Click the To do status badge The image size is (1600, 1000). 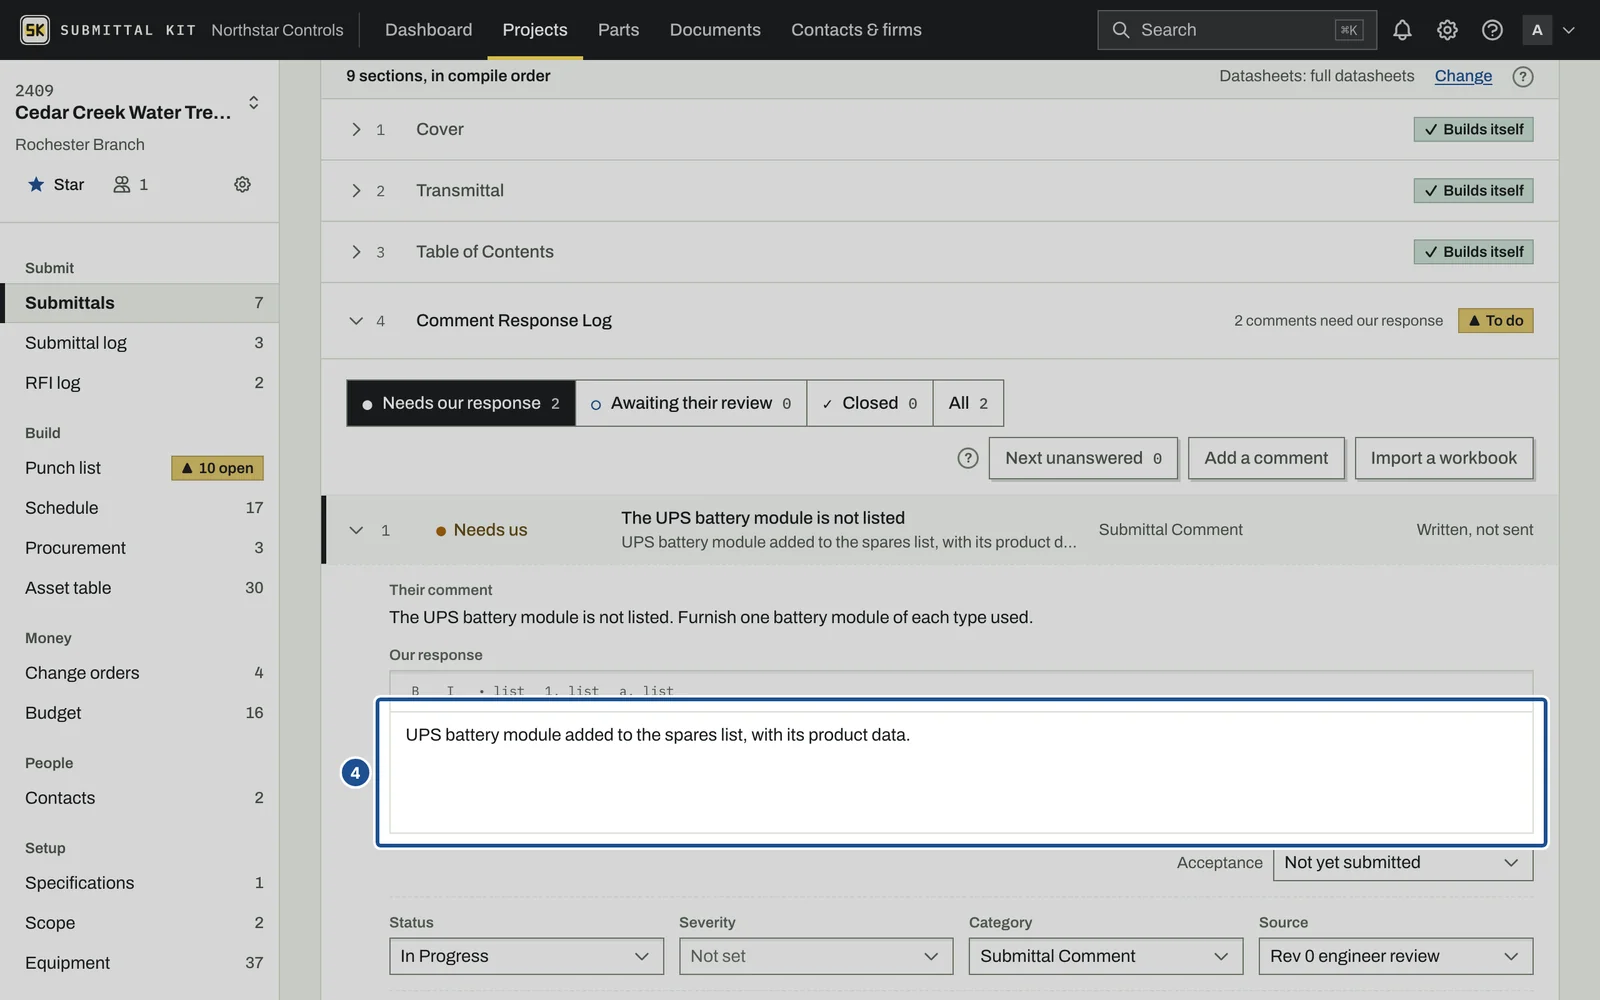click(x=1495, y=320)
